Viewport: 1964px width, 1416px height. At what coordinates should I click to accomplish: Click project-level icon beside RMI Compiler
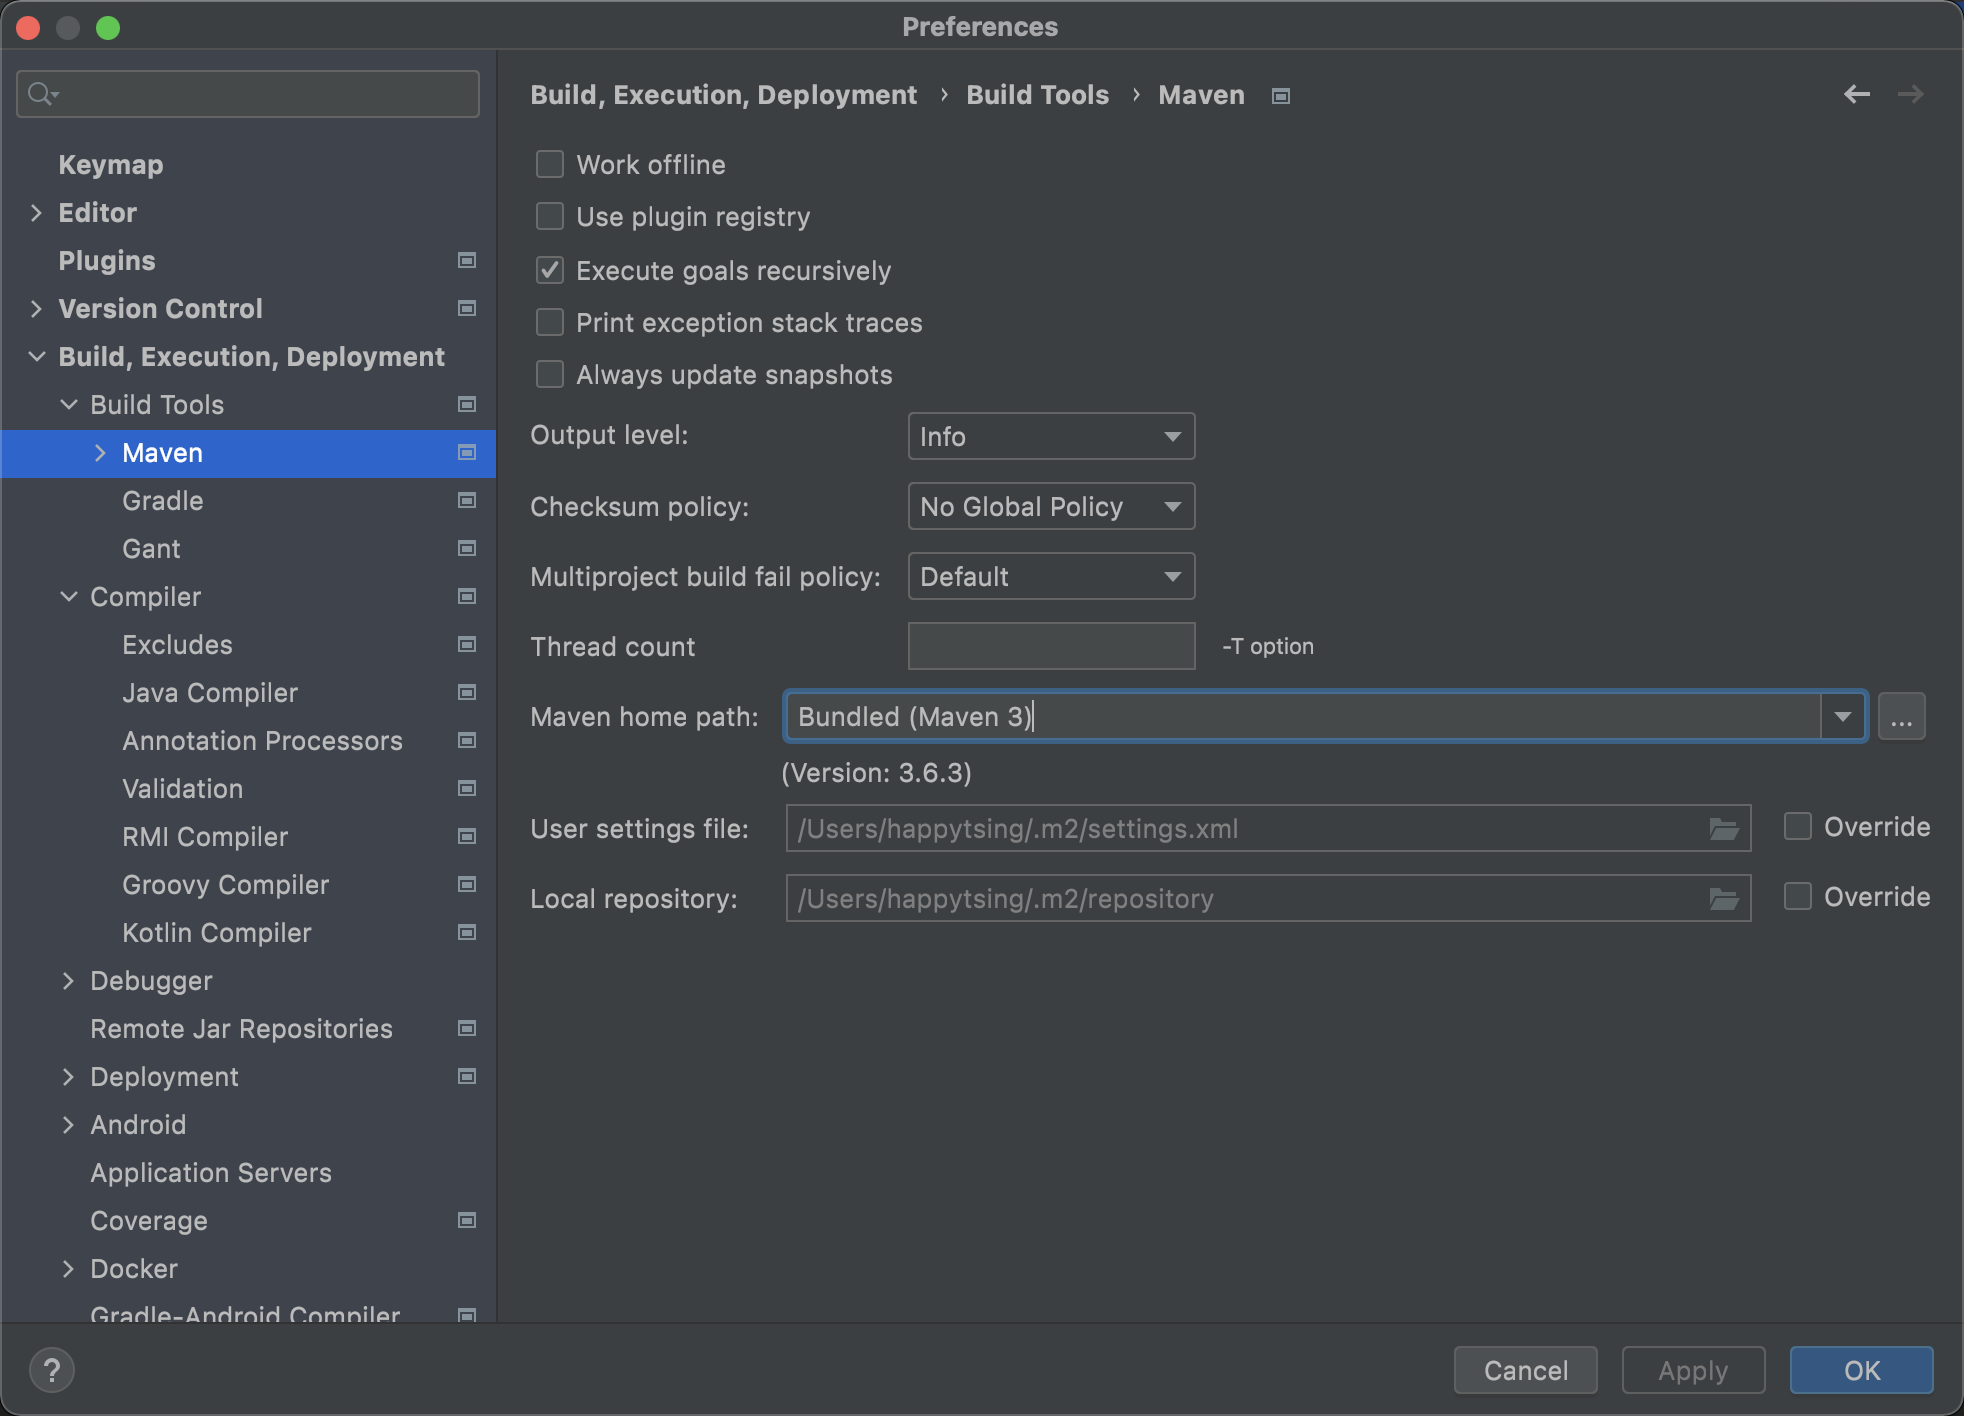tap(466, 837)
